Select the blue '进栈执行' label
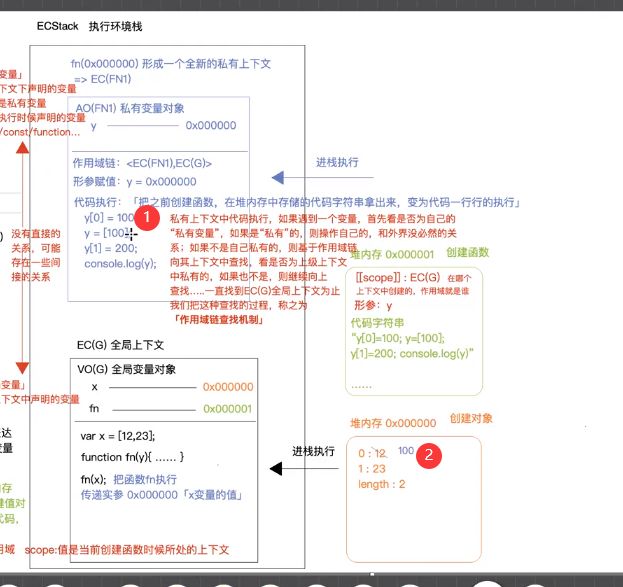623x587 pixels. pos(337,162)
